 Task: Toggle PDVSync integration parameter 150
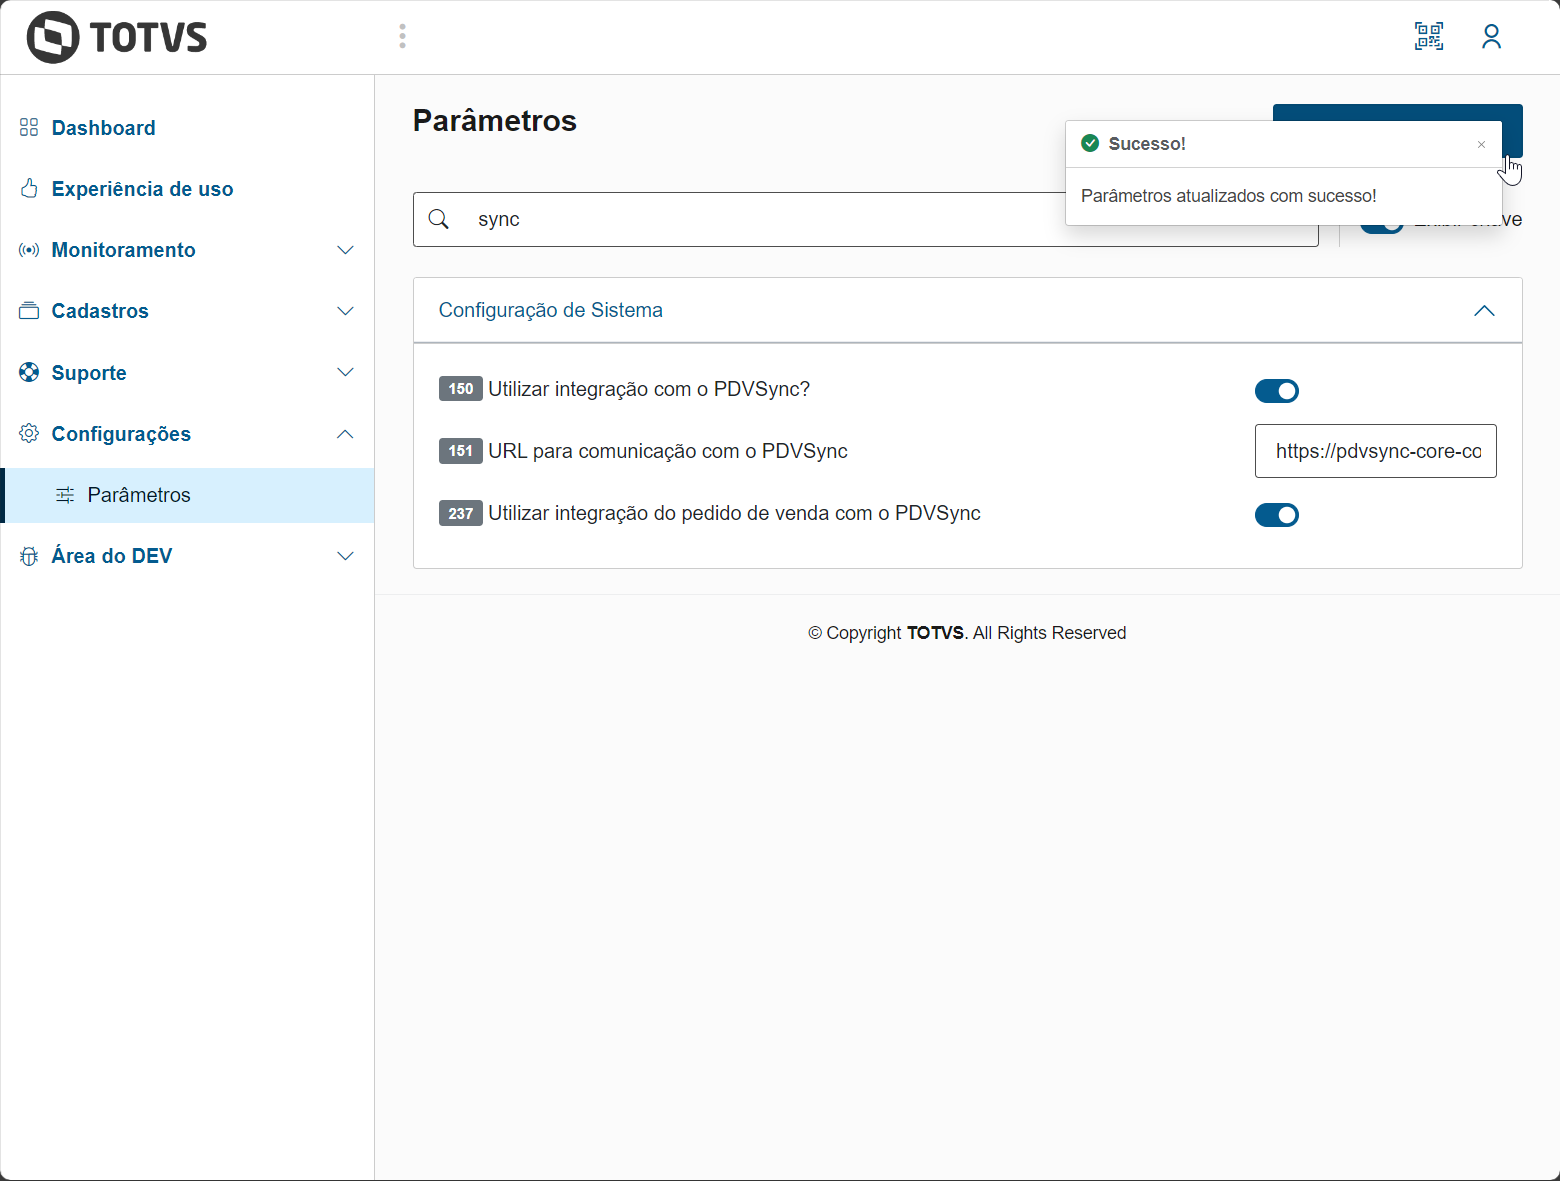tap(1276, 391)
